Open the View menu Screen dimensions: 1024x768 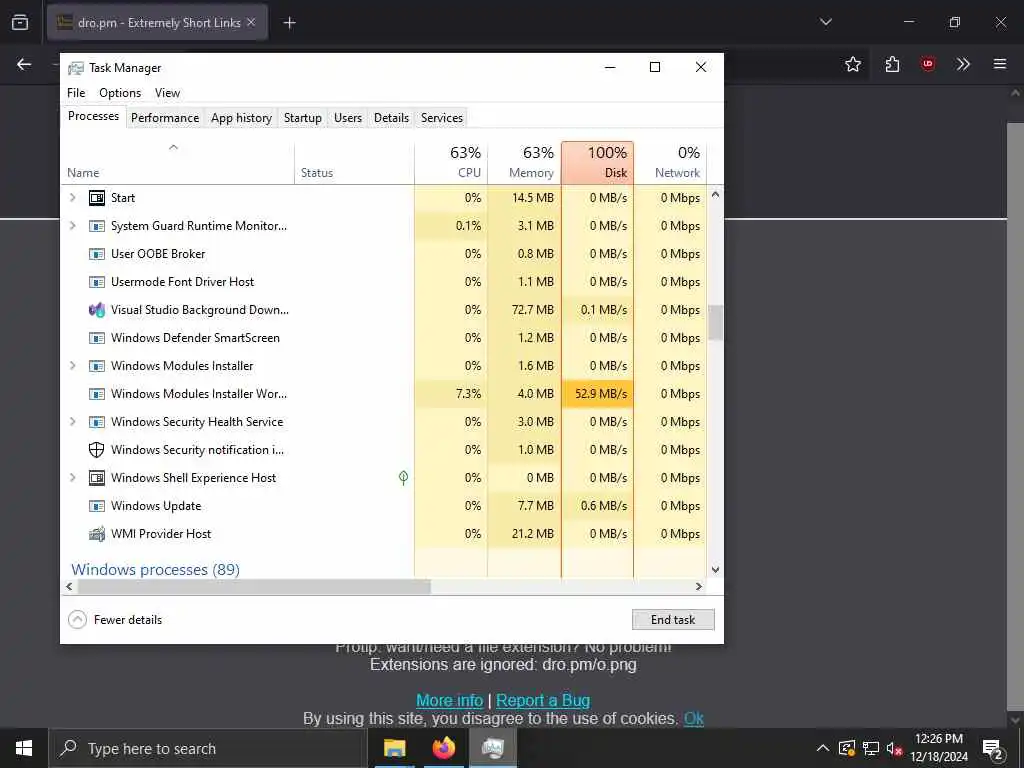(167, 93)
